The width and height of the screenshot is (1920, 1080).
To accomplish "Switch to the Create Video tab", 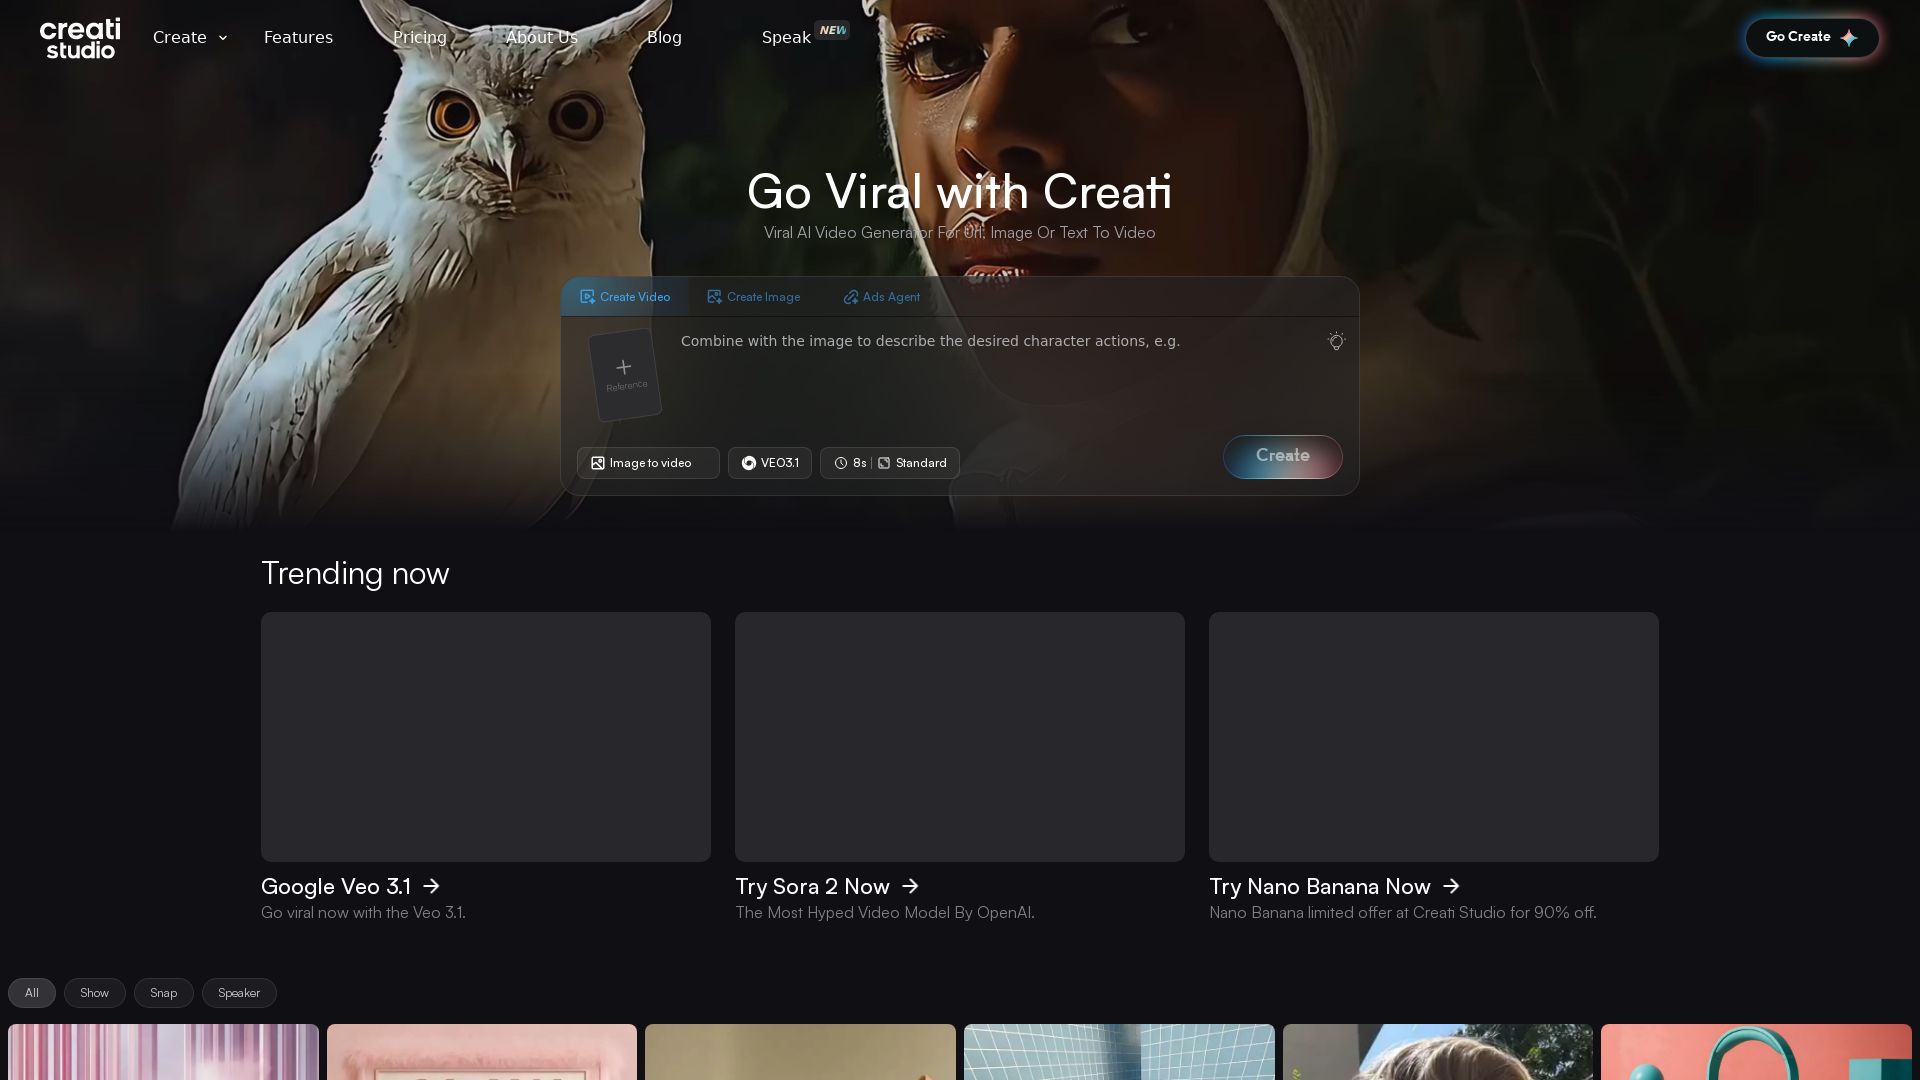I will [625, 297].
